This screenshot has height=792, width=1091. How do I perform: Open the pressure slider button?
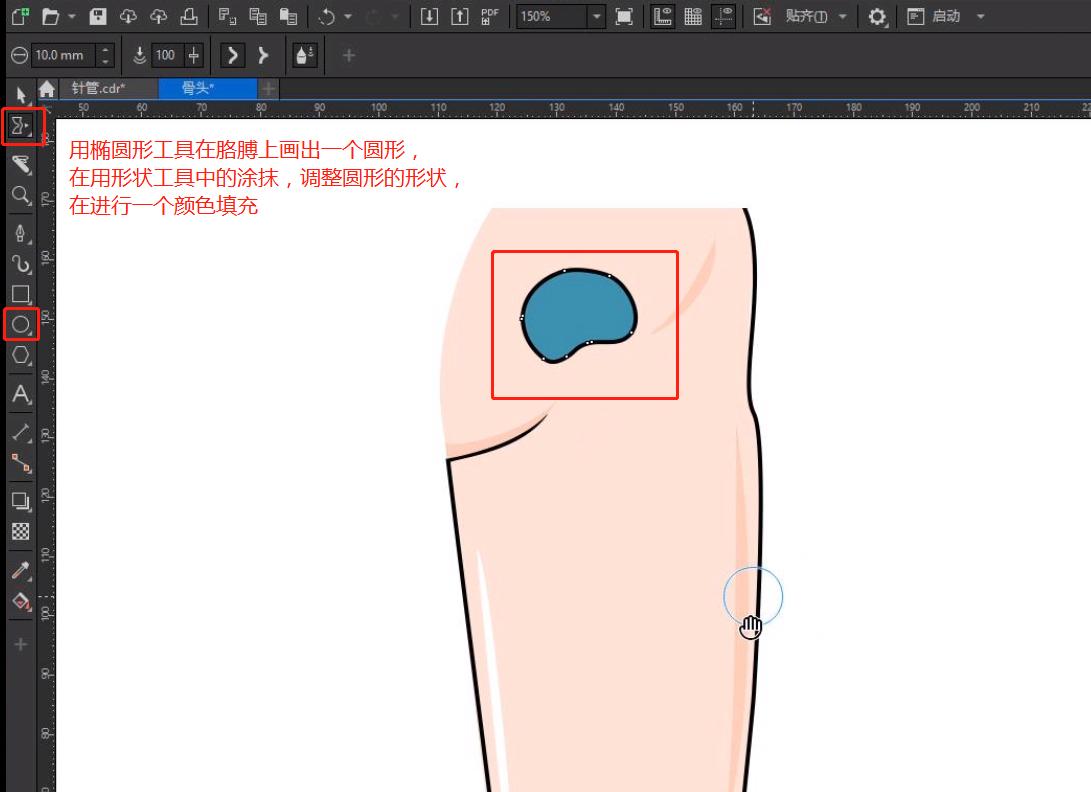coord(194,55)
